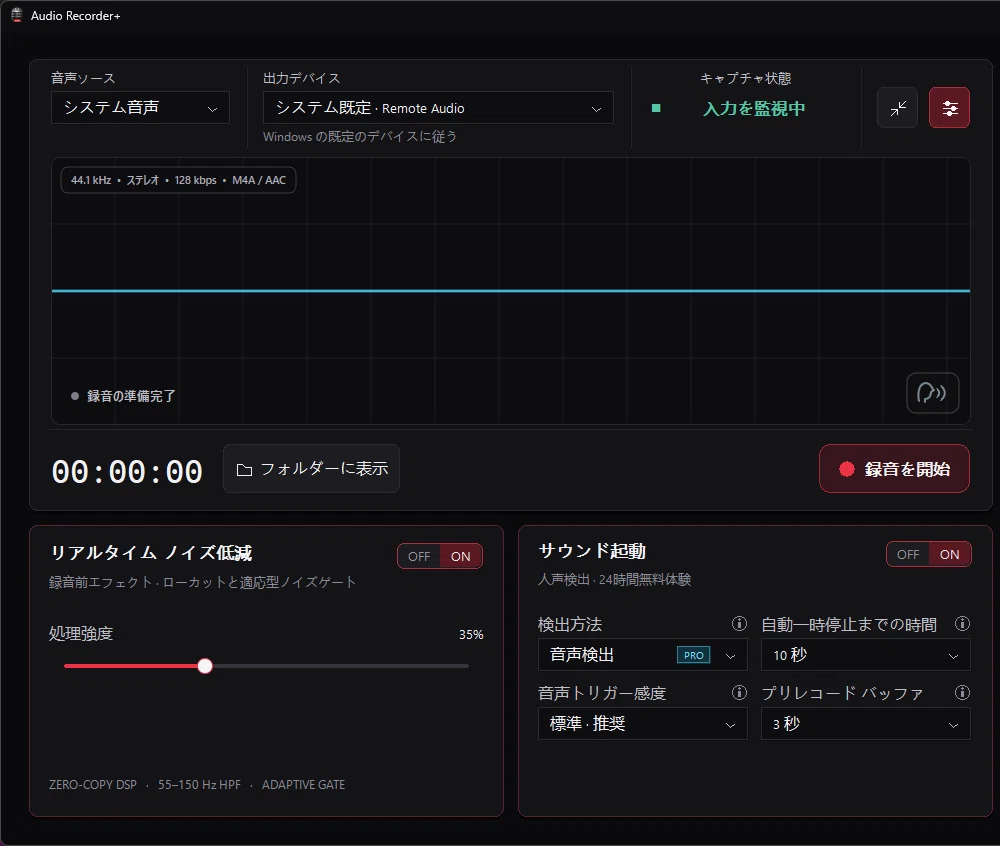Open the 10 秒 auto-pause dropdown
Image resolution: width=1000 pixels, height=846 pixels.
pyautogui.click(x=865, y=655)
